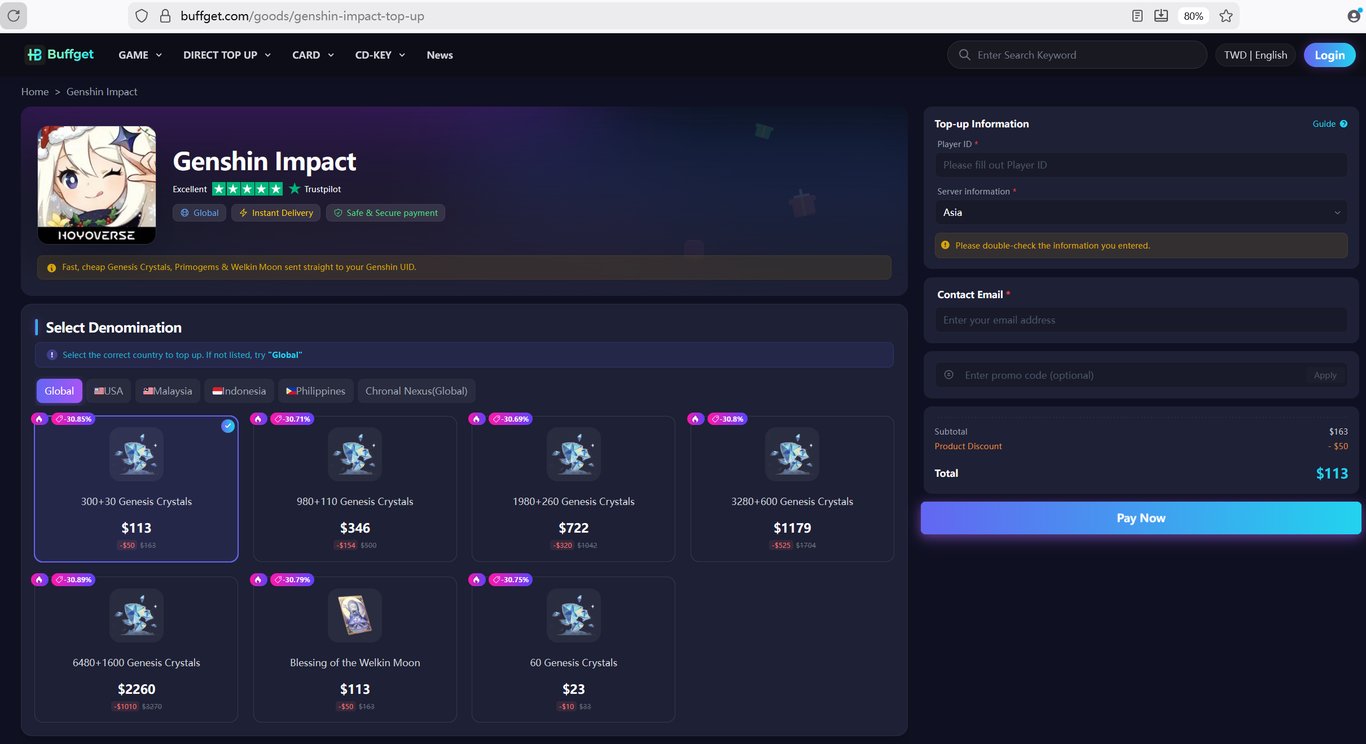
Task: Click the -30.75% discount badge
Action: tap(511, 580)
